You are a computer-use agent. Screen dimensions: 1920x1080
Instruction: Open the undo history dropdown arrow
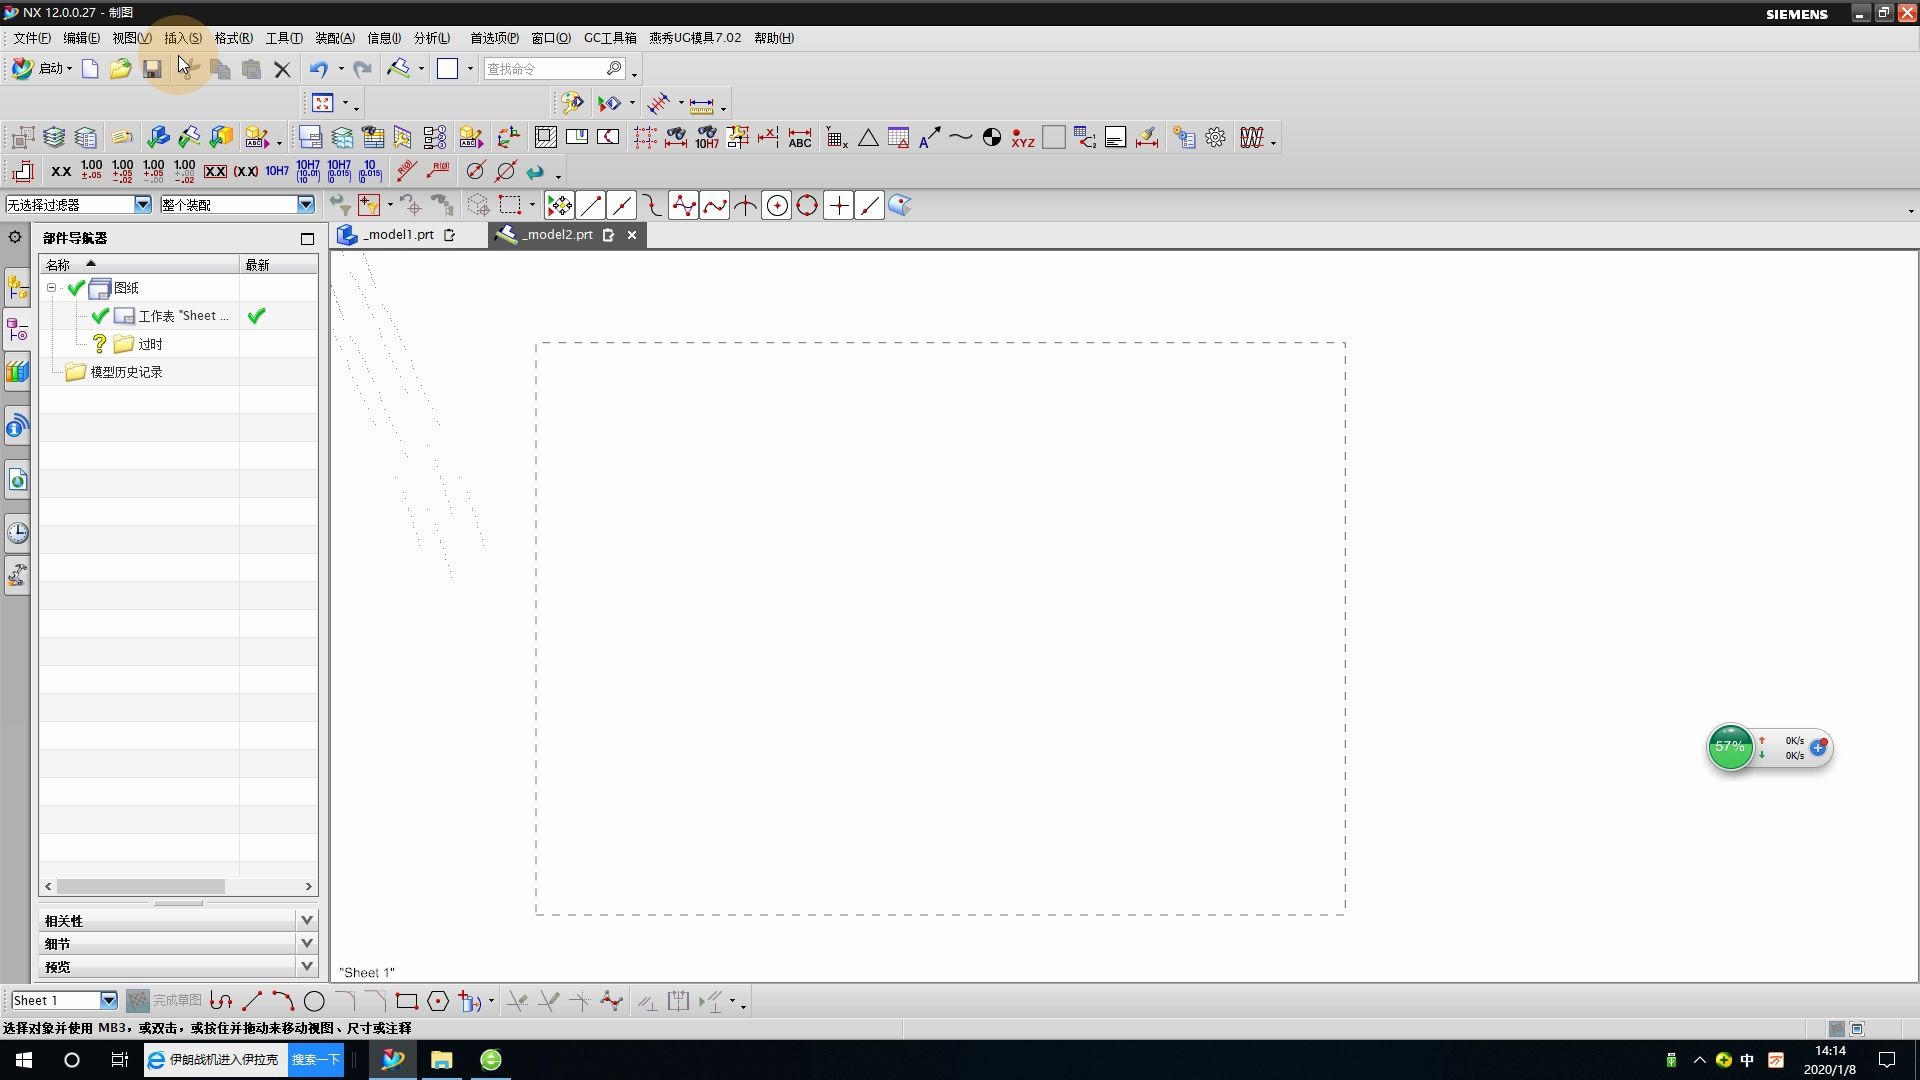pyautogui.click(x=341, y=69)
